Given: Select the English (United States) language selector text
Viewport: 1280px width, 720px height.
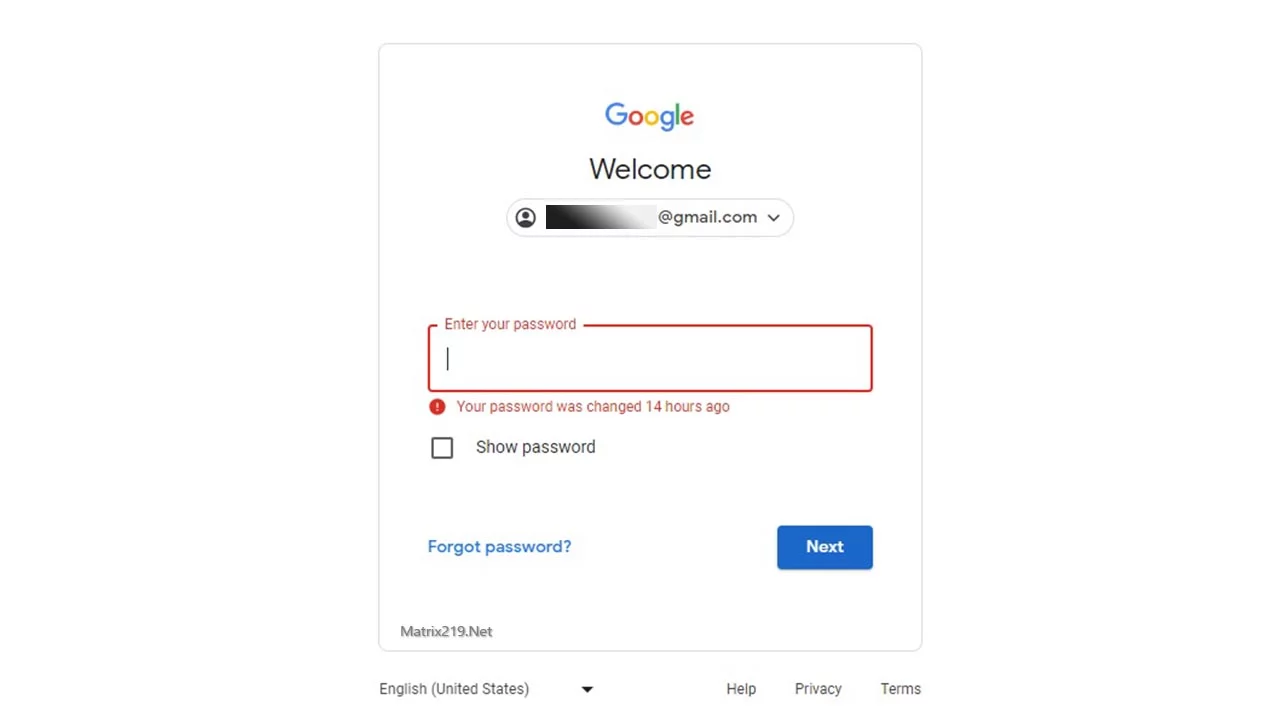Looking at the screenshot, I should click(454, 689).
